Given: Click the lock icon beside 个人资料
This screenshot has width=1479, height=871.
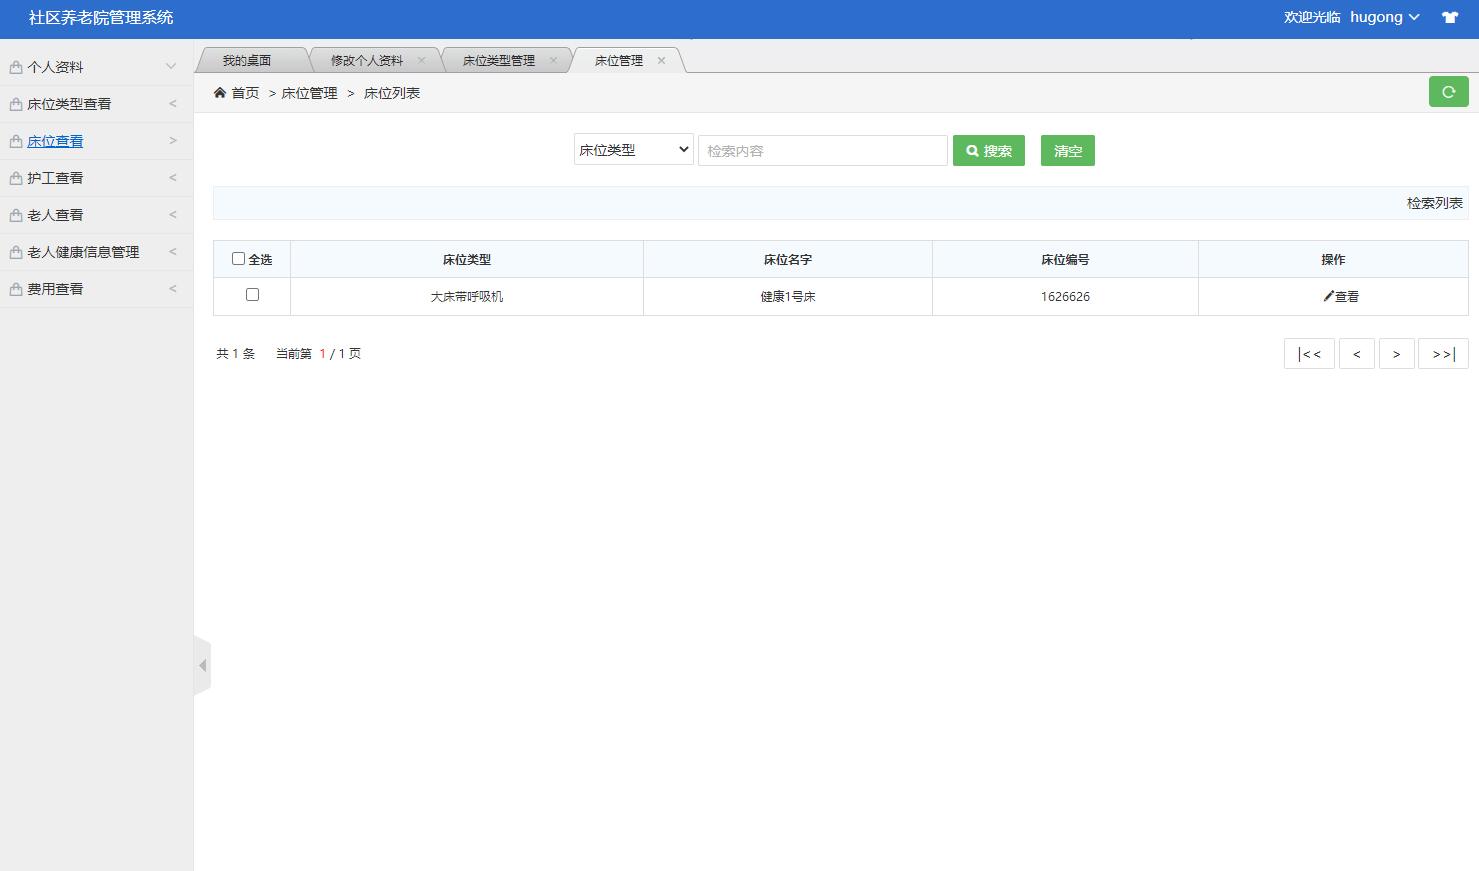Looking at the screenshot, I should (14, 66).
